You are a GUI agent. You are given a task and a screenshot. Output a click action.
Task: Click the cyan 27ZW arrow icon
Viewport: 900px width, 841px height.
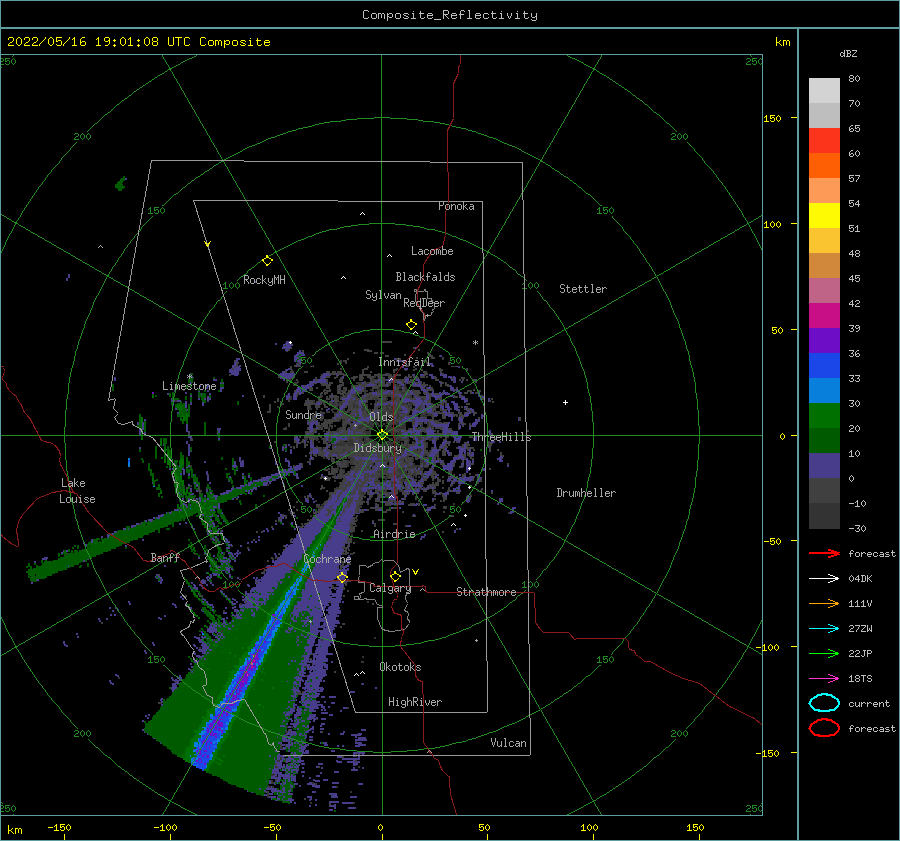tap(824, 629)
